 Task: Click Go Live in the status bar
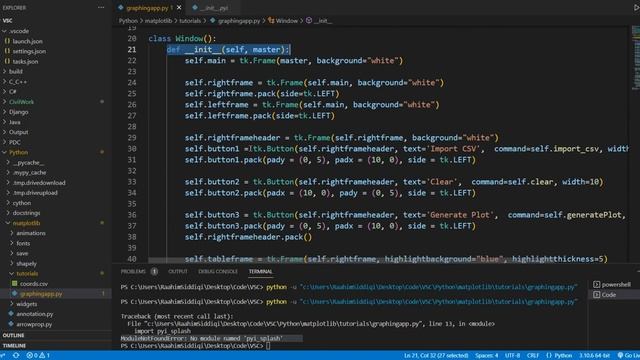pyautogui.click(x=629, y=356)
